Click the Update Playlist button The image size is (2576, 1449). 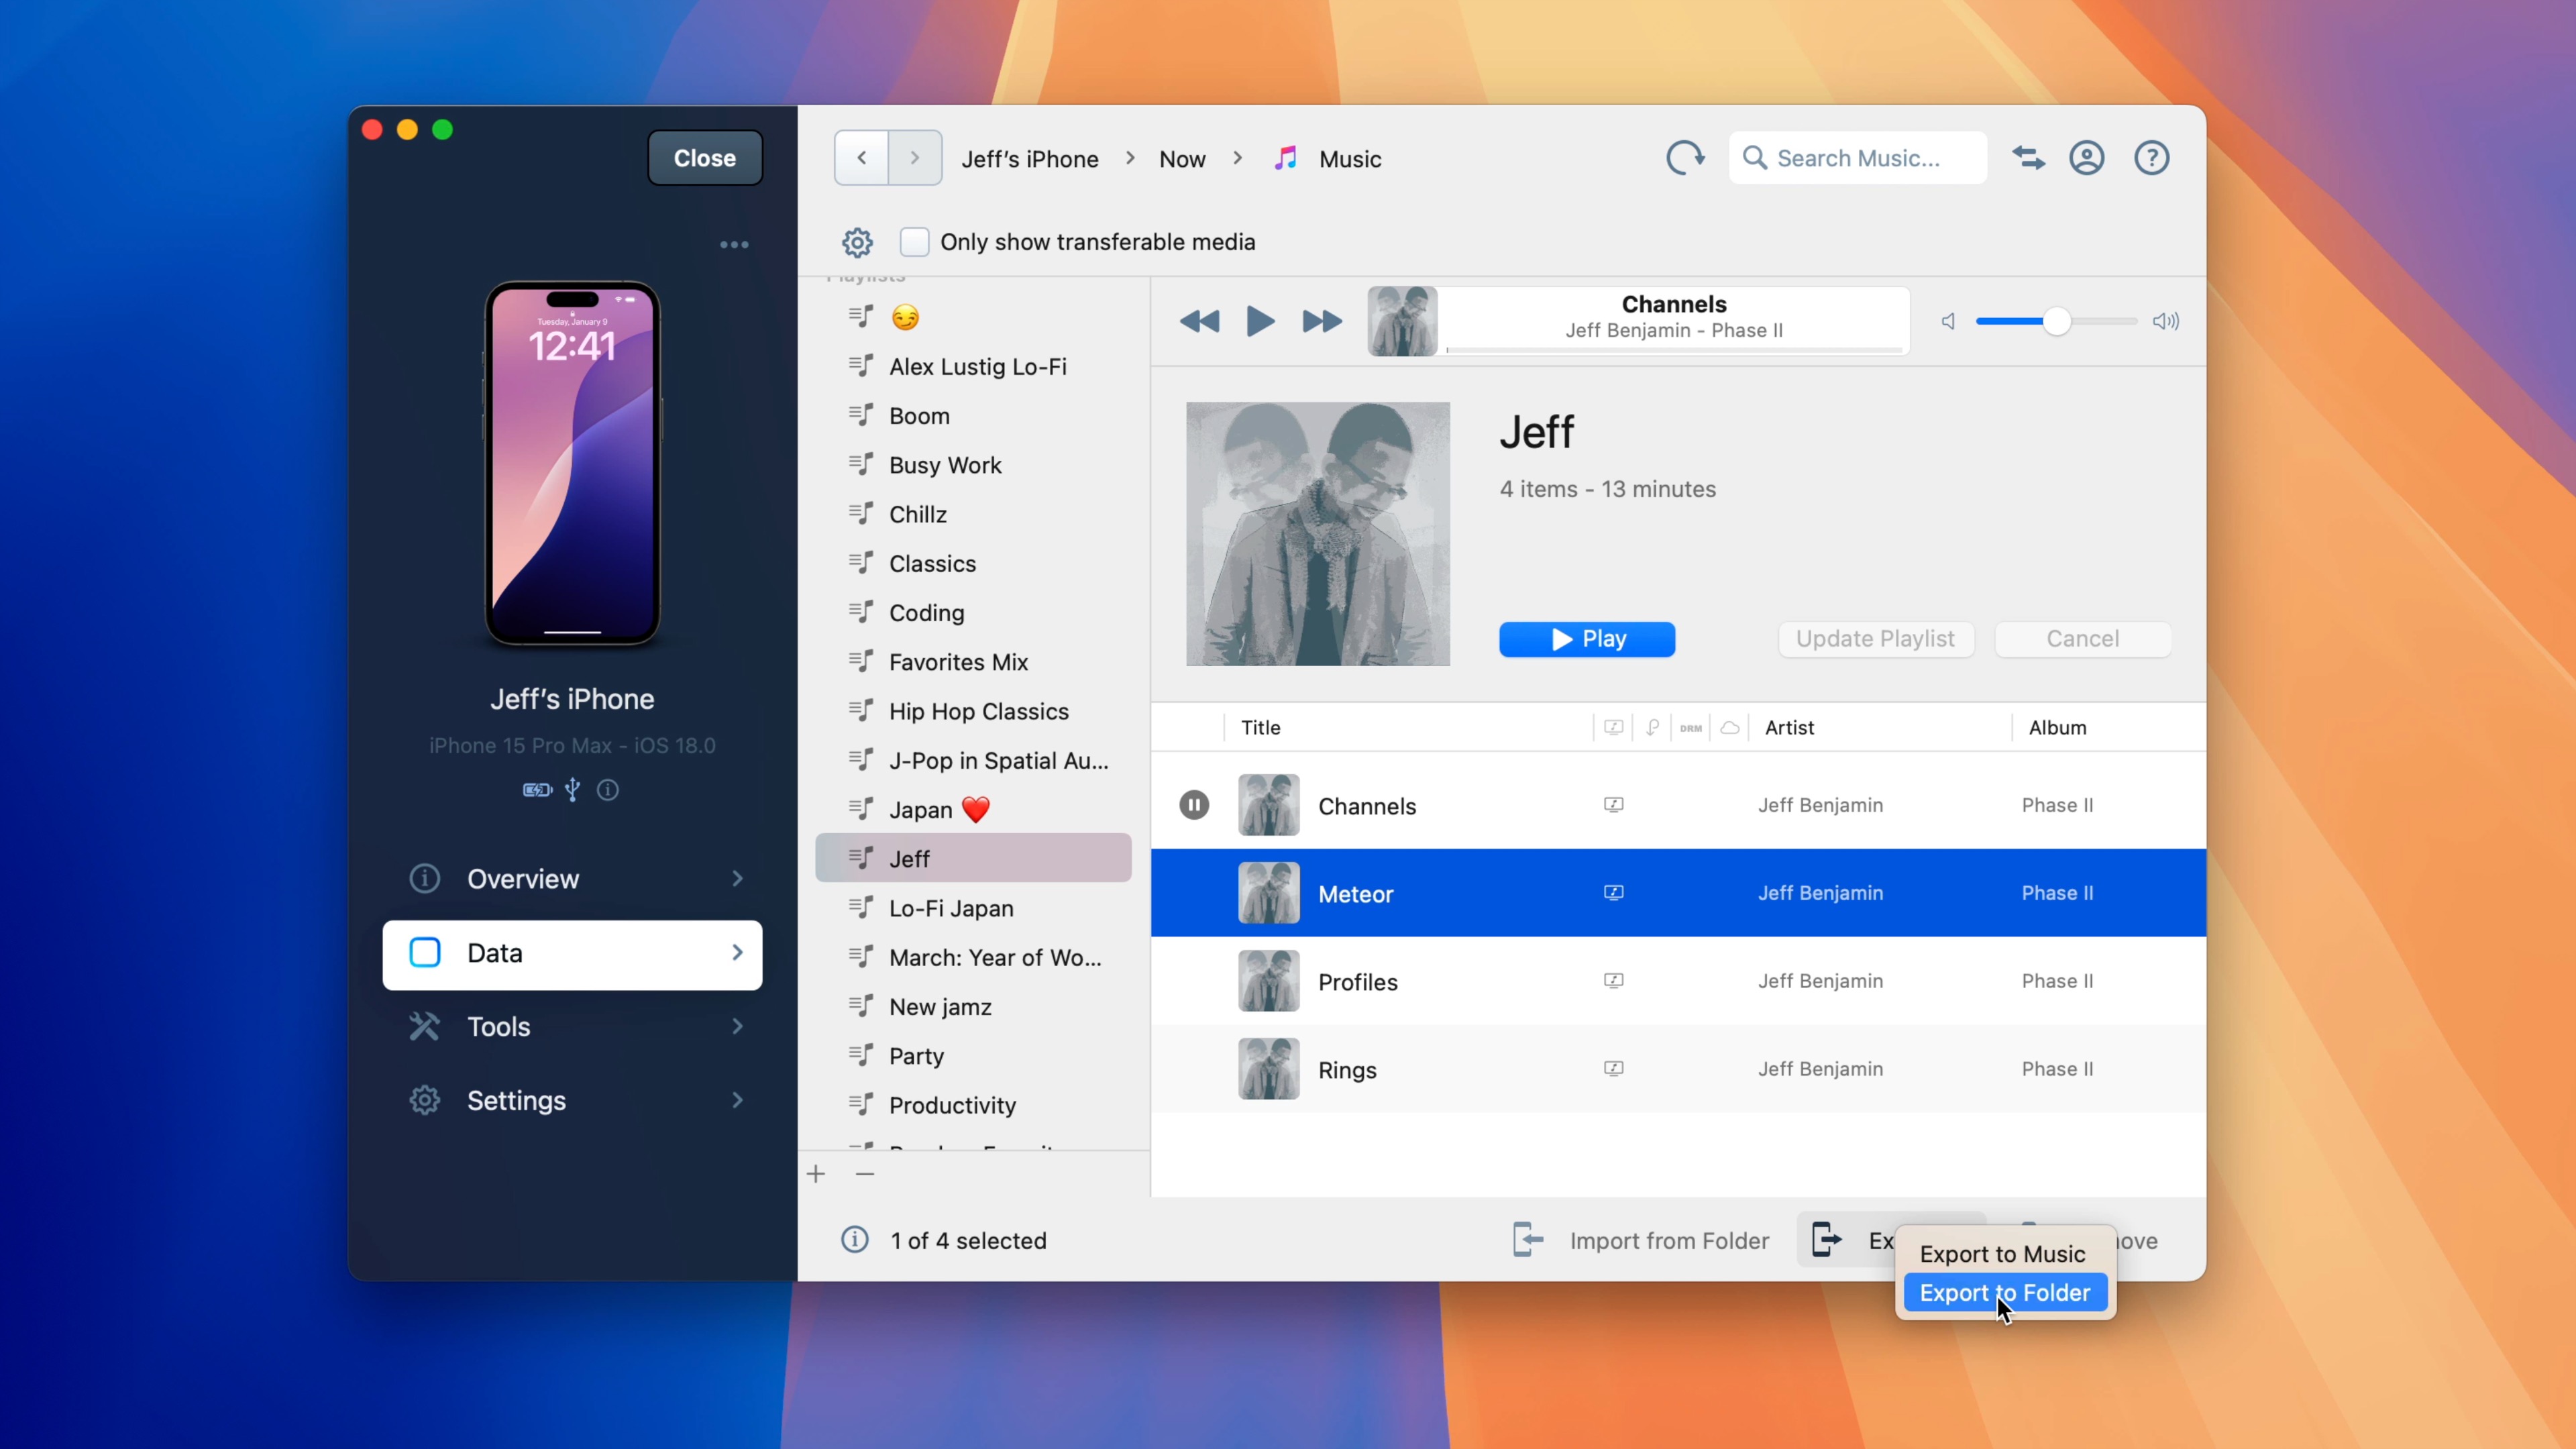(1874, 639)
